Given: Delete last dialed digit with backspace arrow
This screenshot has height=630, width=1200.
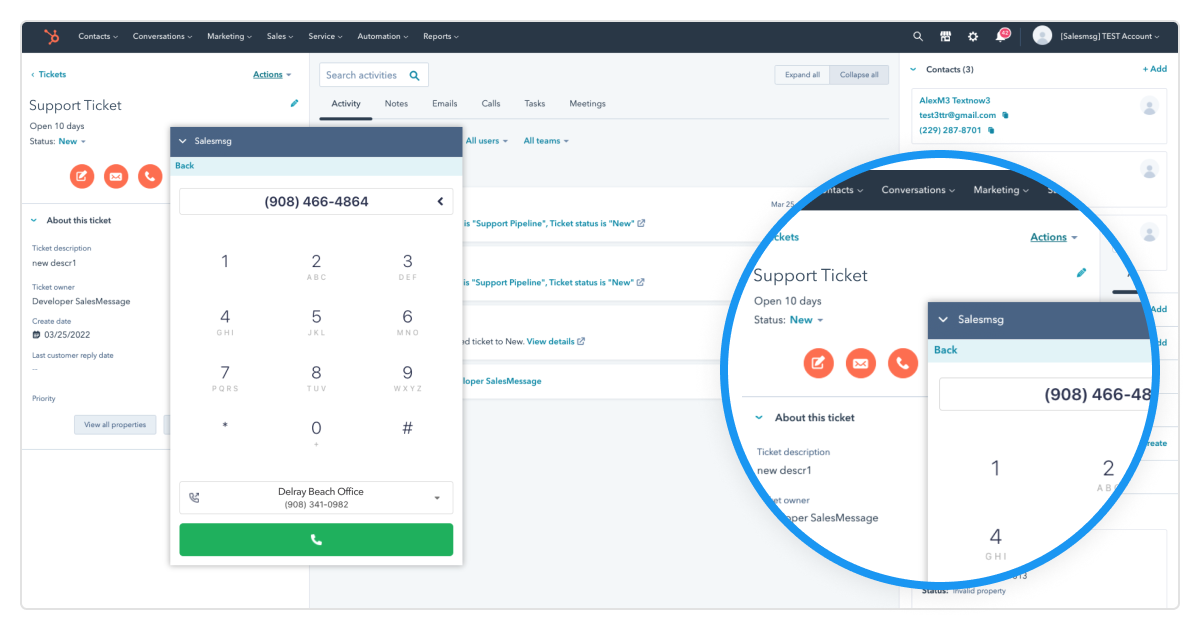Looking at the screenshot, I should tap(440, 202).
